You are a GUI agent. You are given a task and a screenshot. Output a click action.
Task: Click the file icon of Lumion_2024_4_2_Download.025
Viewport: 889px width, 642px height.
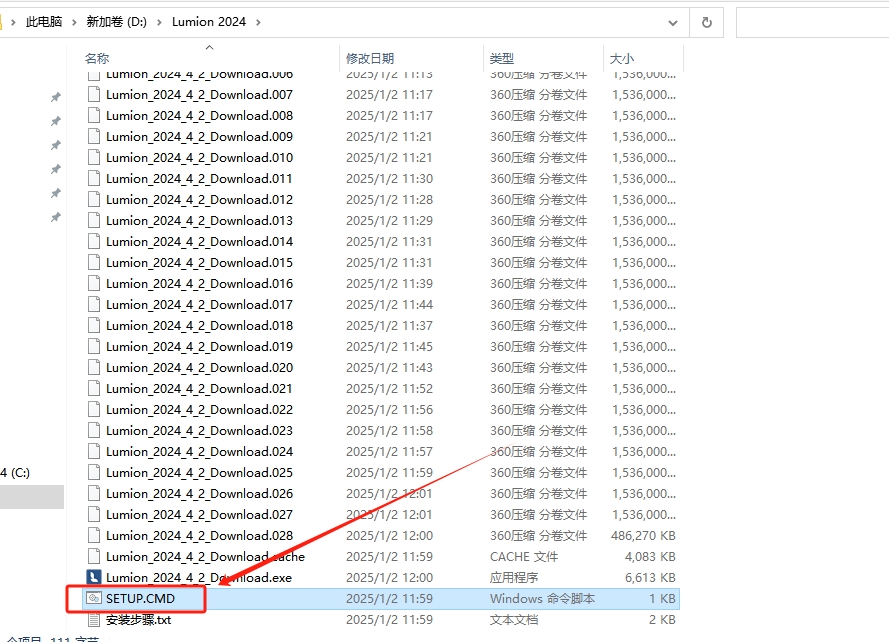tap(94, 472)
